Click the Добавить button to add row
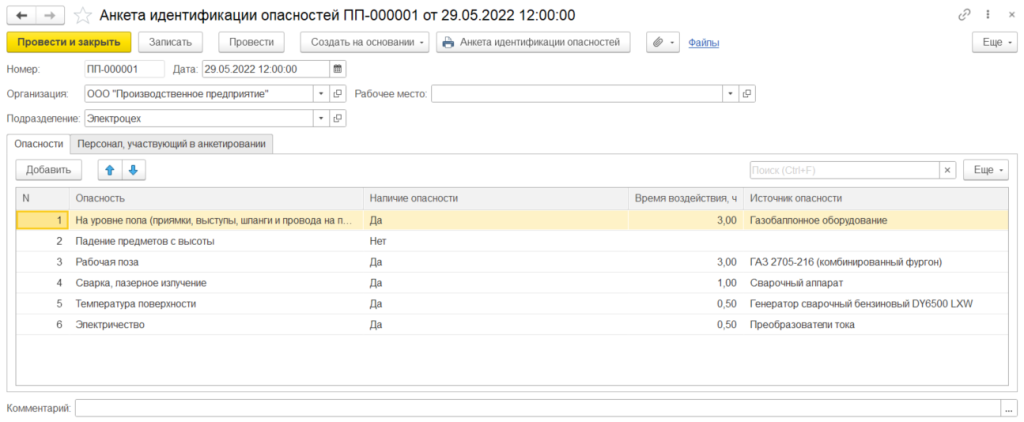 click(x=49, y=170)
